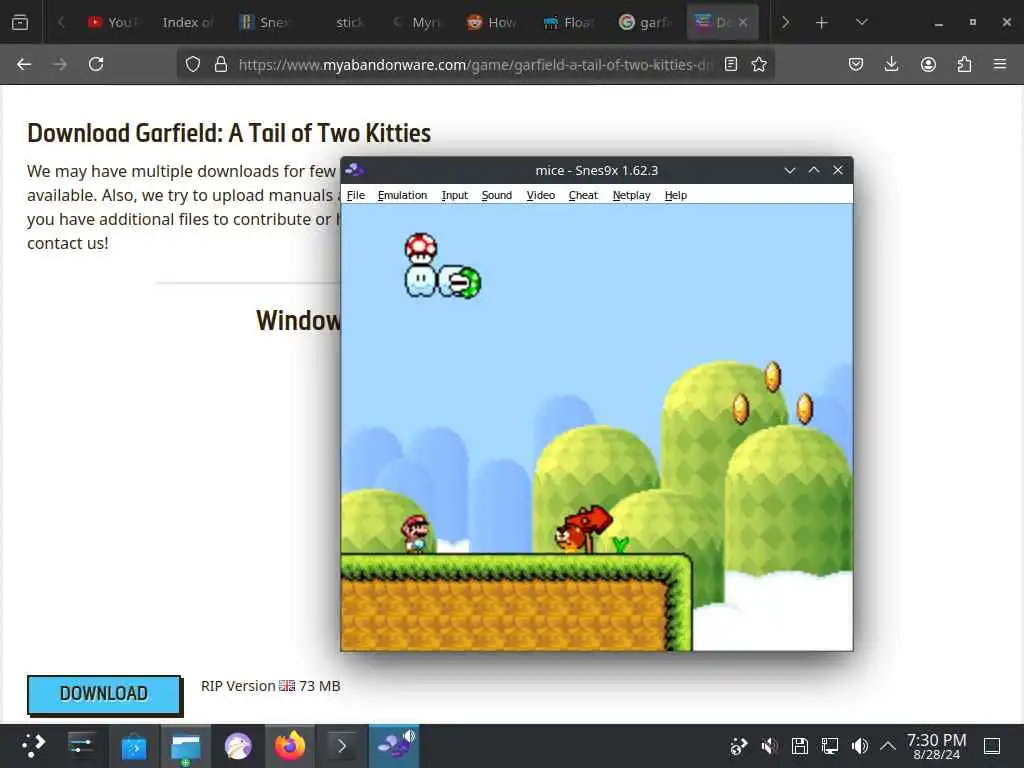Click the 'RIP Version 73 MB' text
Image resolution: width=1024 pixels, height=768 pixels.
(x=270, y=686)
